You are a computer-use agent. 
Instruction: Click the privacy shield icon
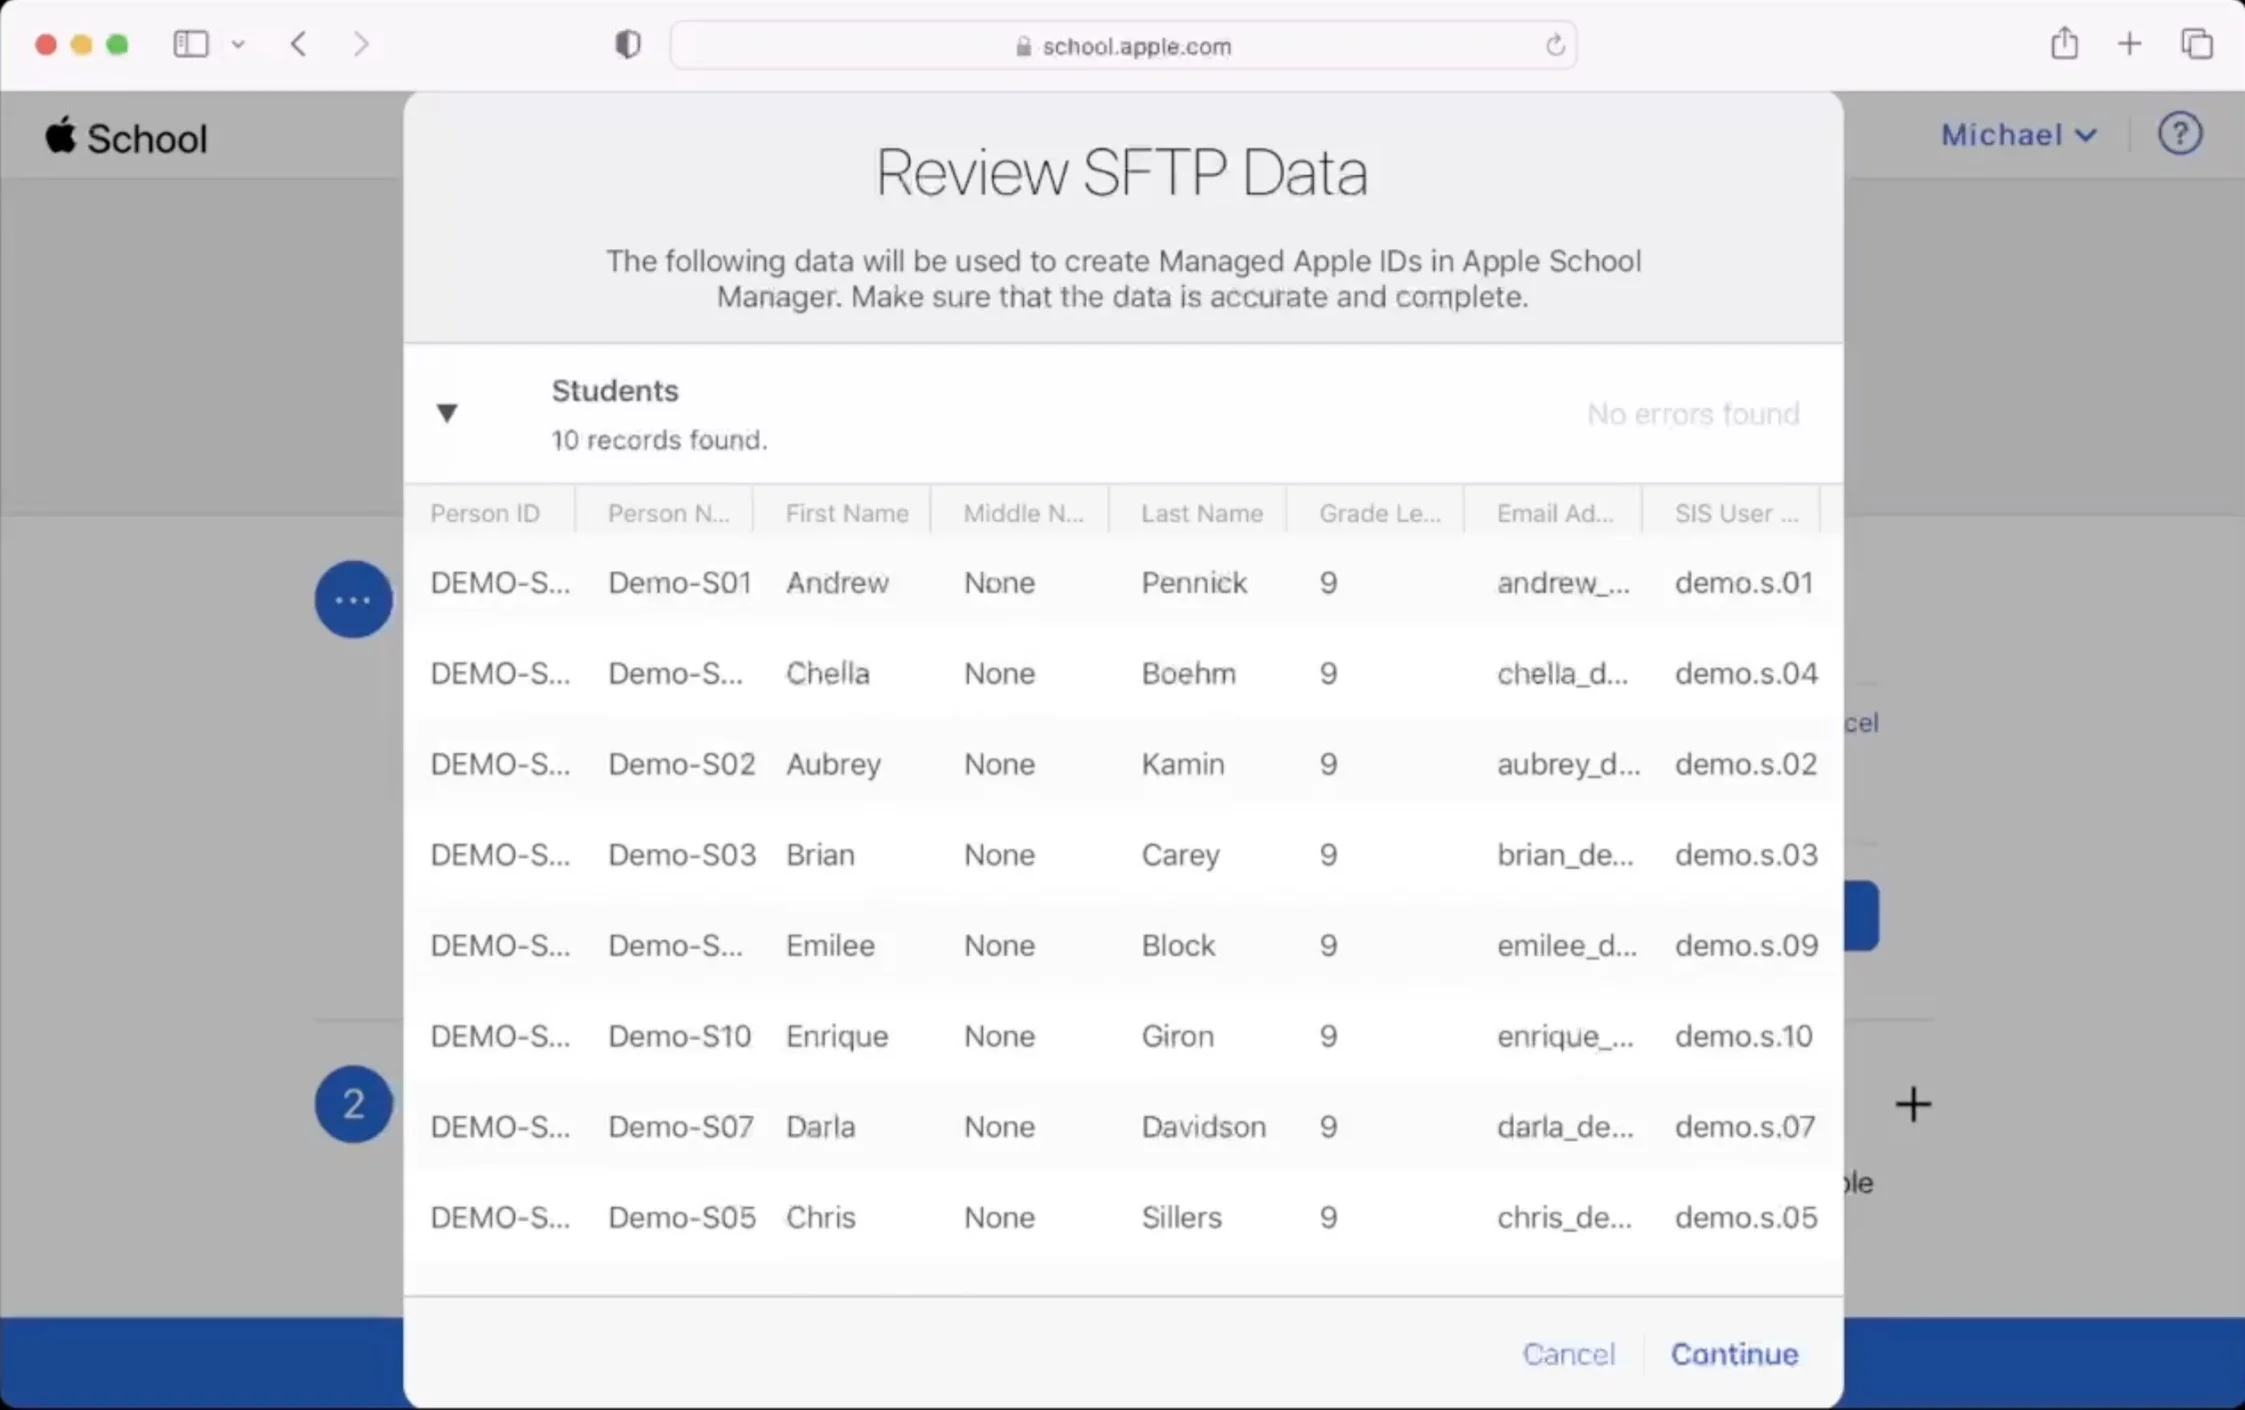click(627, 44)
